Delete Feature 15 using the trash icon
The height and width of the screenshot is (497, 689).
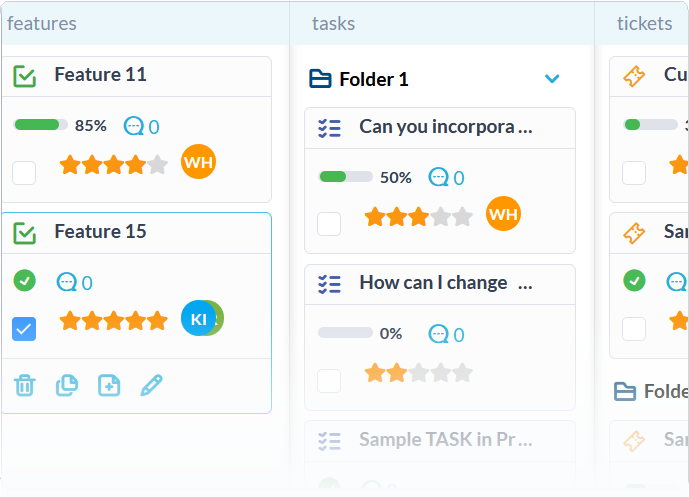(x=25, y=386)
